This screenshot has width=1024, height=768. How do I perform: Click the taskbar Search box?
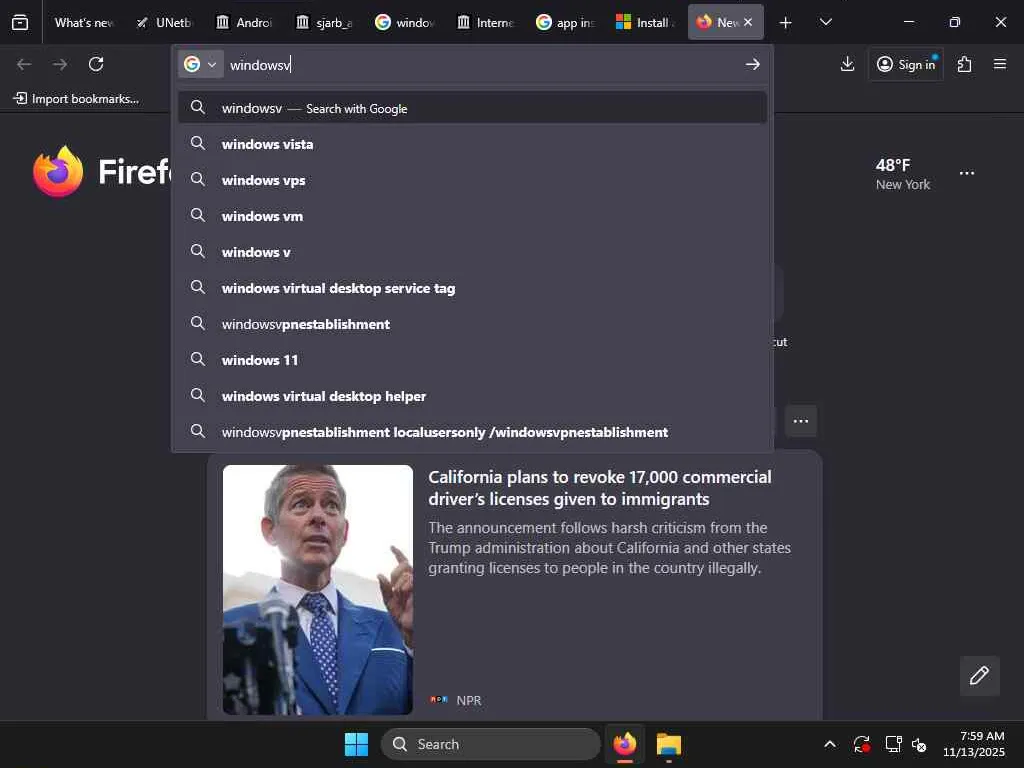point(490,744)
